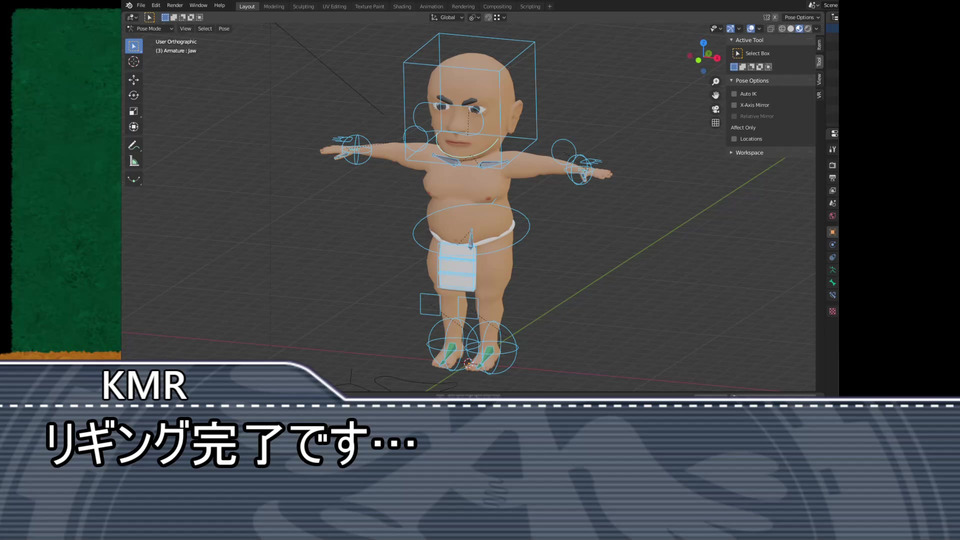960x540 pixels.
Task: Toggle viewport gizmos button
Action: pos(730,29)
